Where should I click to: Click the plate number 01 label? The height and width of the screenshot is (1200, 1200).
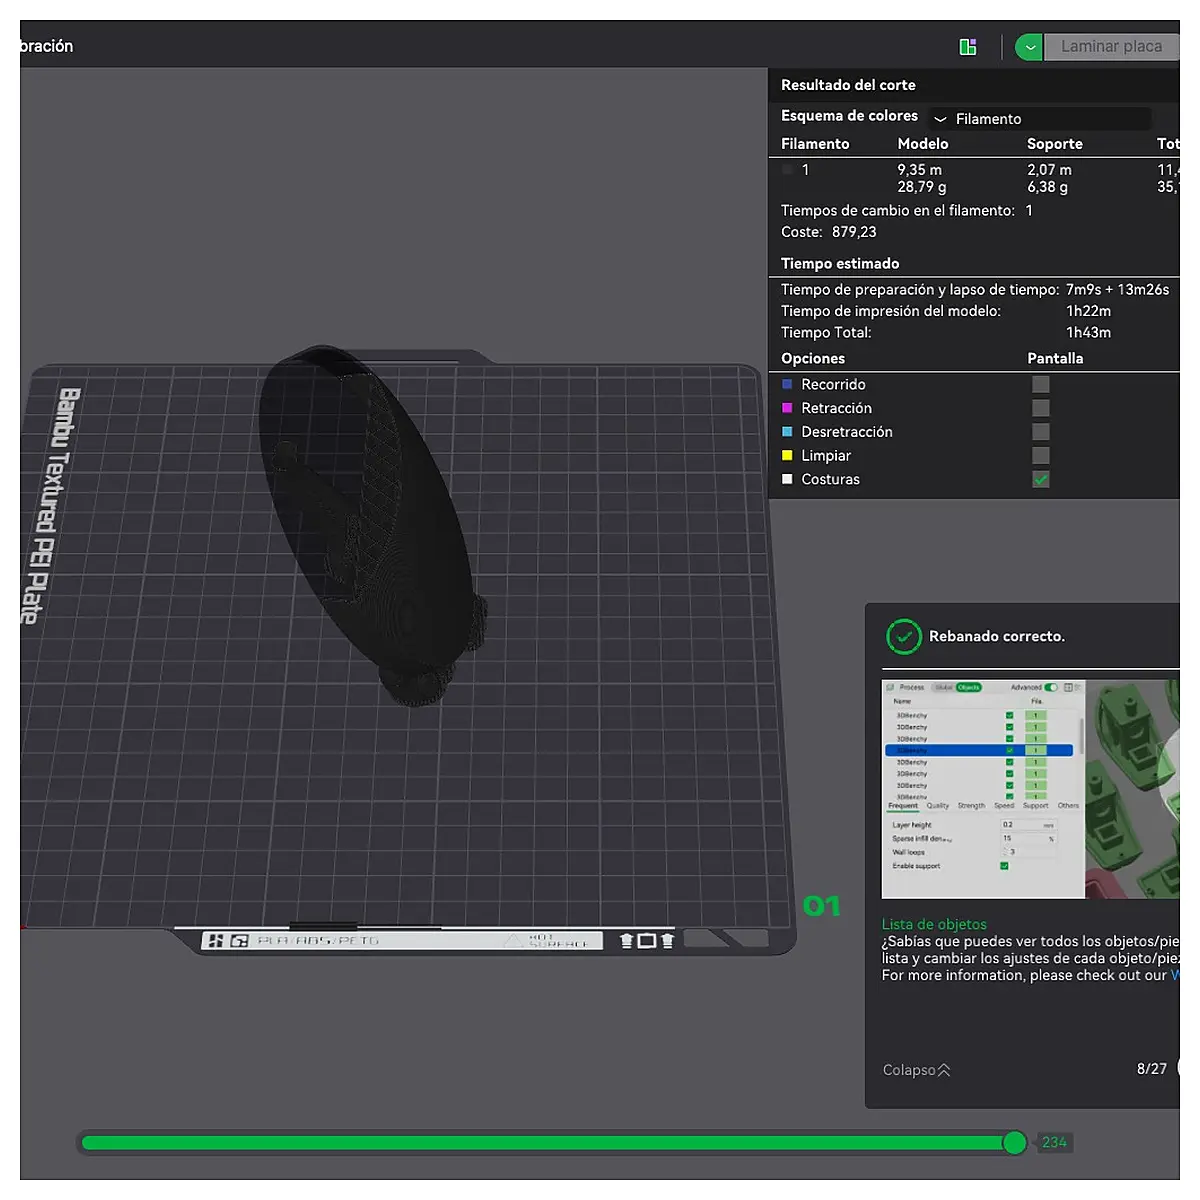point(821,906)
